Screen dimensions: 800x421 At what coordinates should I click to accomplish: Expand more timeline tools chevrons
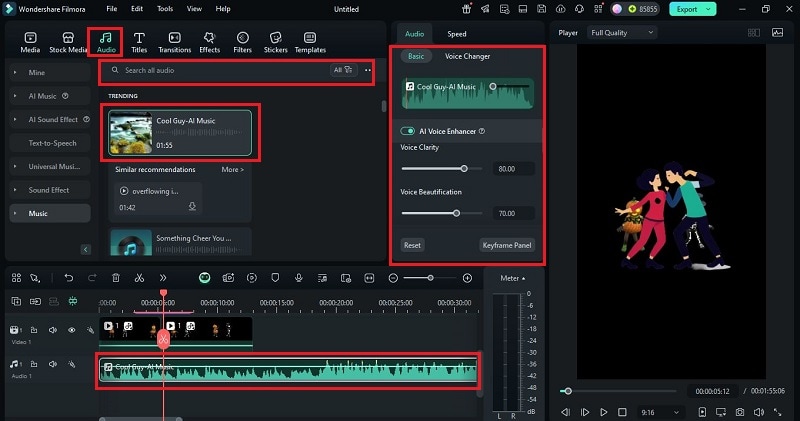[x=163, y=278]
